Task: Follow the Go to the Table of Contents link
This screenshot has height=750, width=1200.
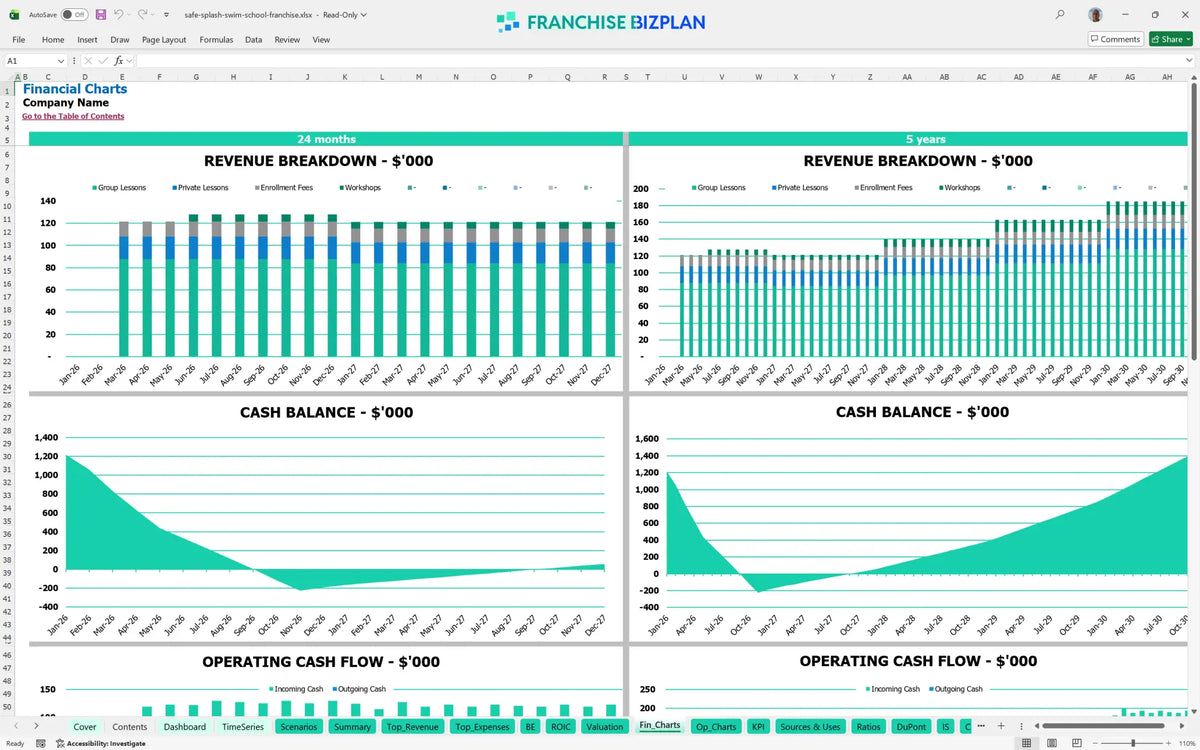Action: (x=73, y=116)
